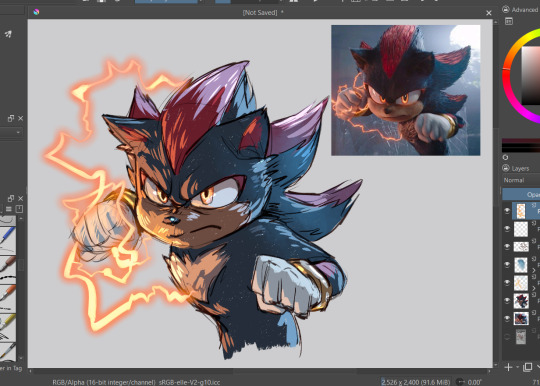Open the brush presets storage resources icon
This screenshot has height=386, width=540.
[19, 209]
